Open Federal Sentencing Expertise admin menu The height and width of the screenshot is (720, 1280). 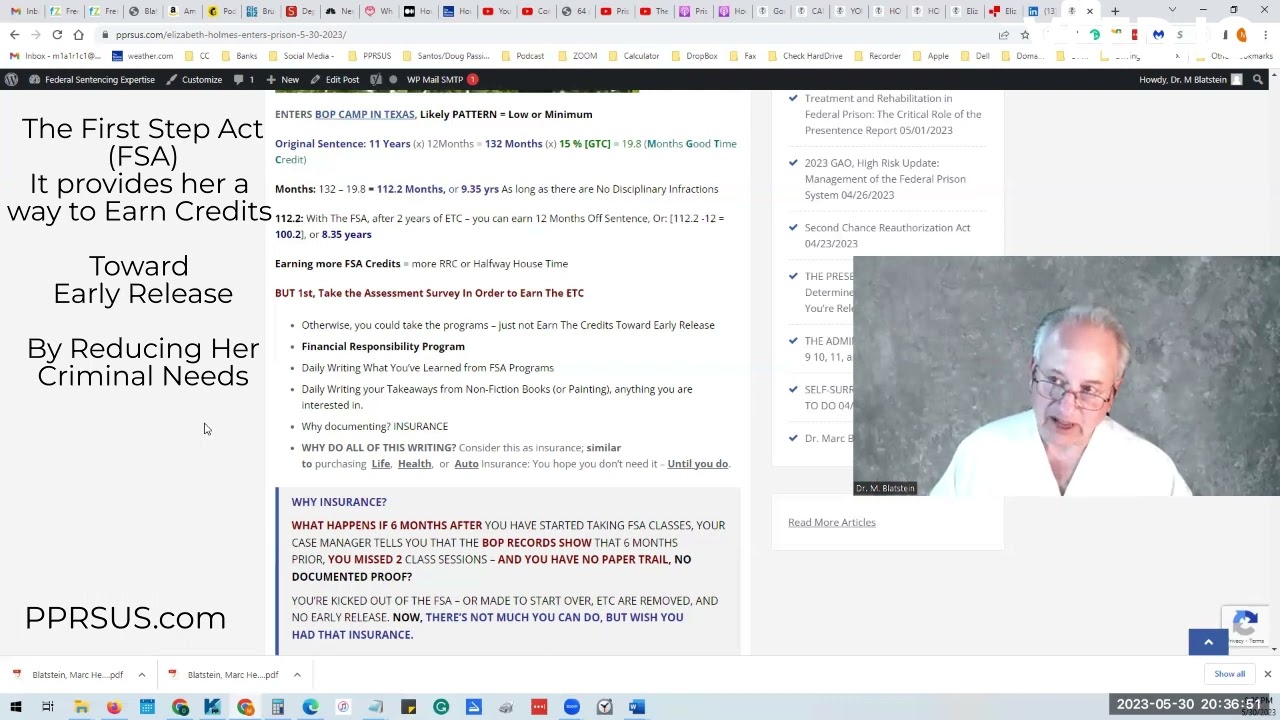pyautogui.click(x=91, y=79)
